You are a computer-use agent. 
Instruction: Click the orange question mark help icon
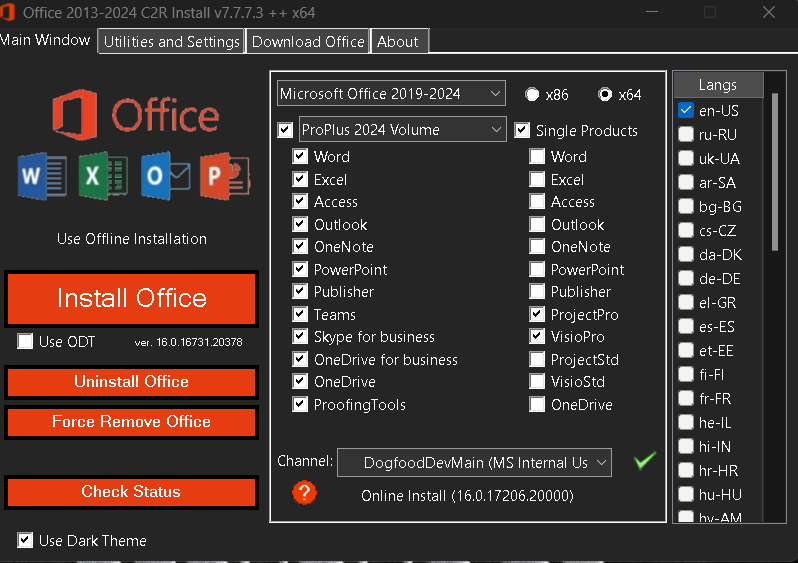[x=304, y=493]
